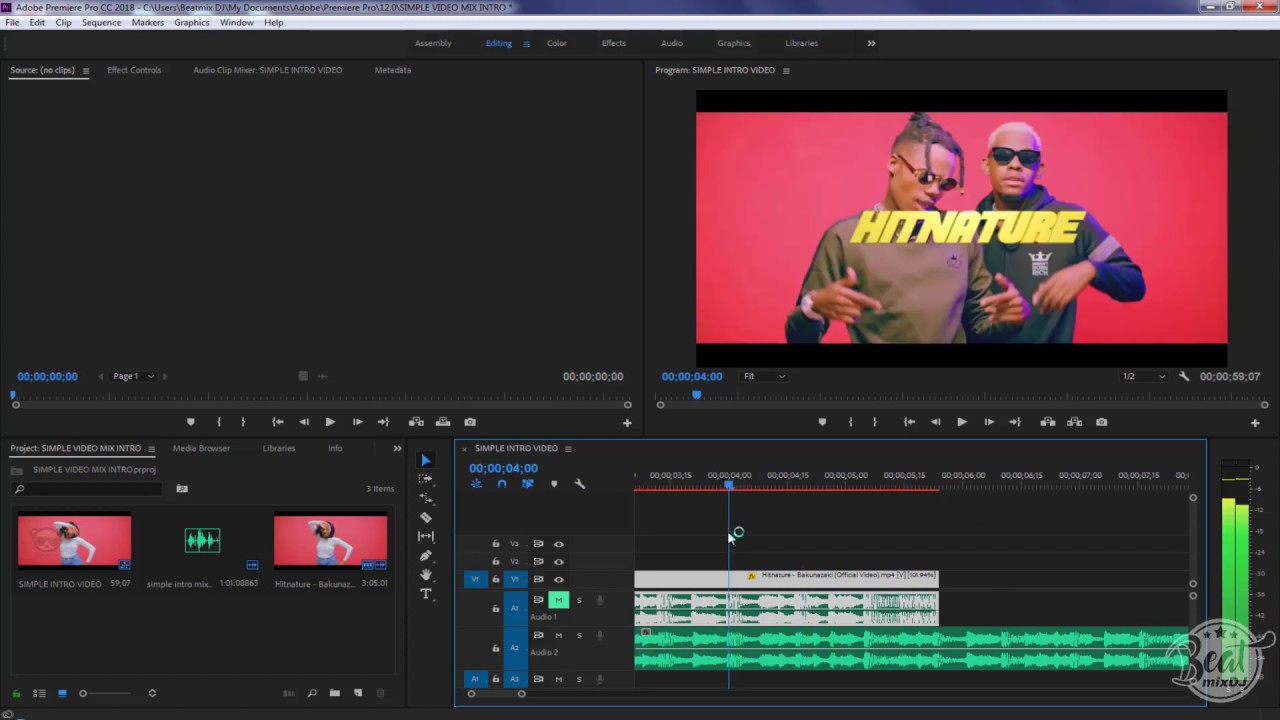
Task: Switch Project panel to icon view
Action: [62, 693]
